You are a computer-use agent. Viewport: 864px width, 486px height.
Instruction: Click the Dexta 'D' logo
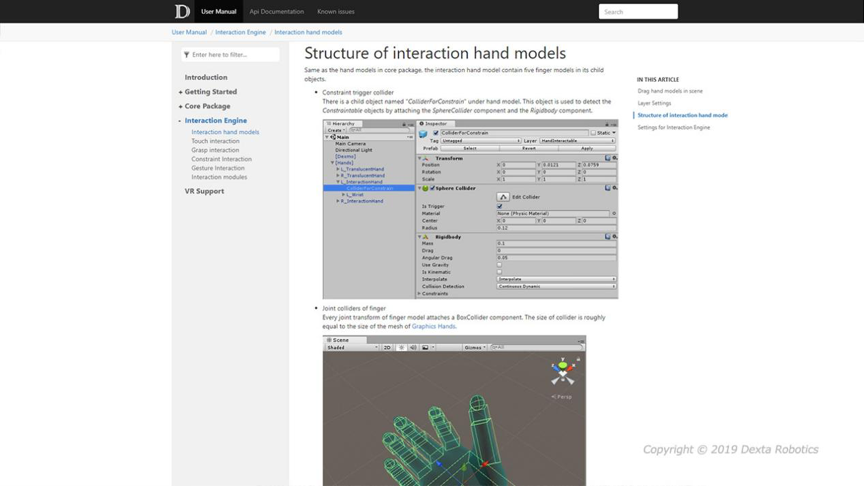[x=182, y=12]
